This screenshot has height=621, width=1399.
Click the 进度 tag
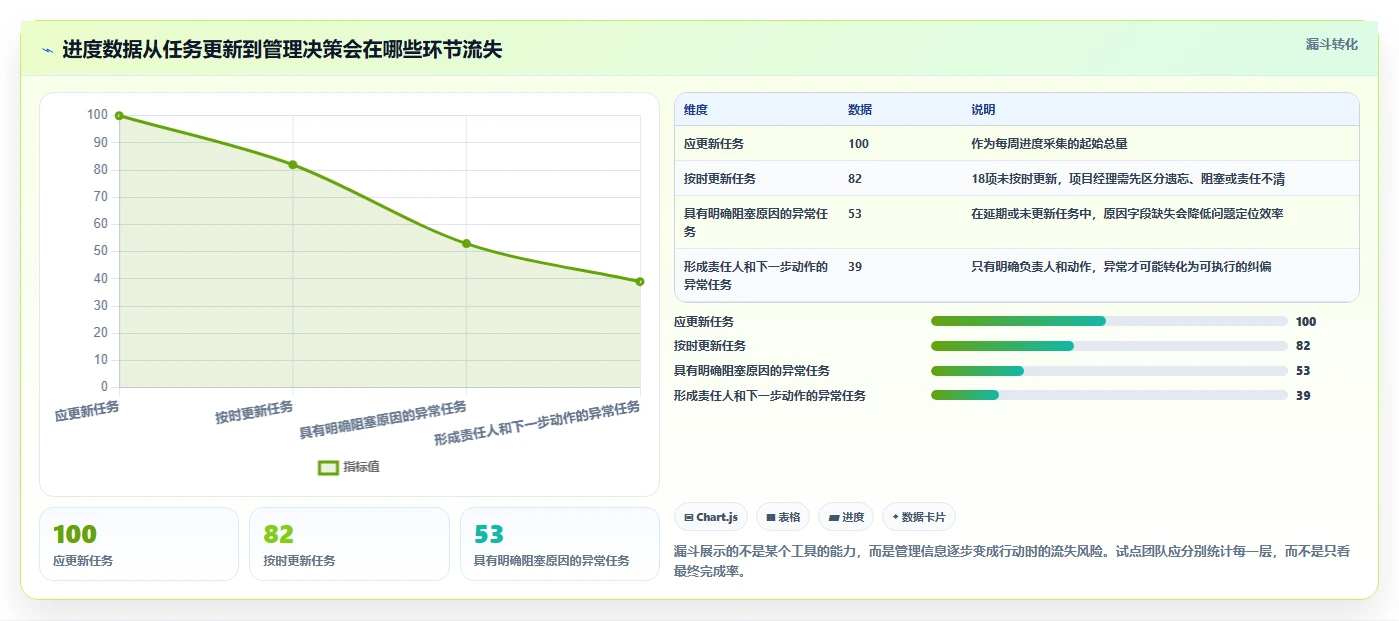(x=846, y=517)
